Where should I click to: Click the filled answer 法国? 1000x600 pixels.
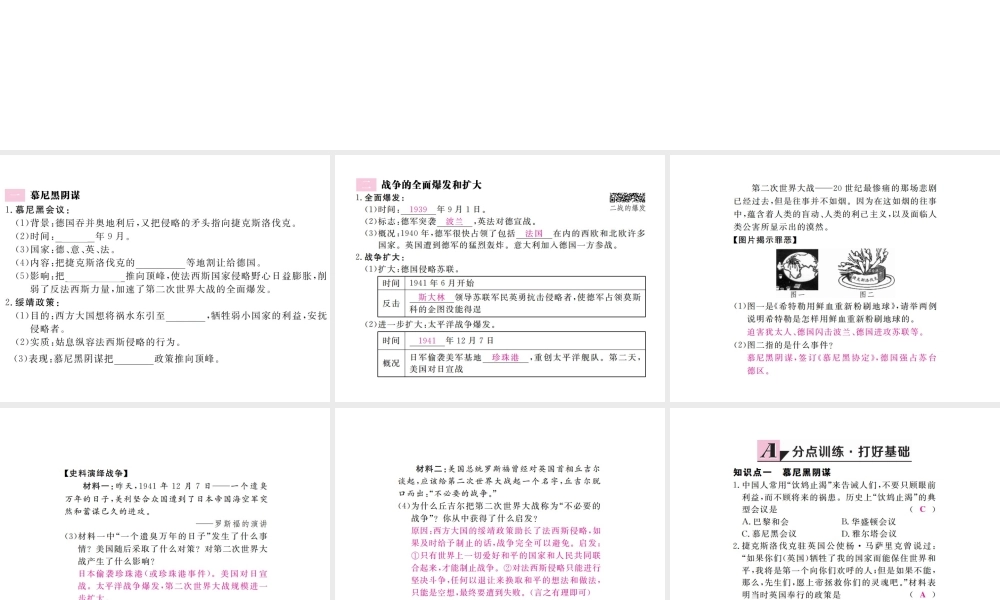(x=534, y=233)
